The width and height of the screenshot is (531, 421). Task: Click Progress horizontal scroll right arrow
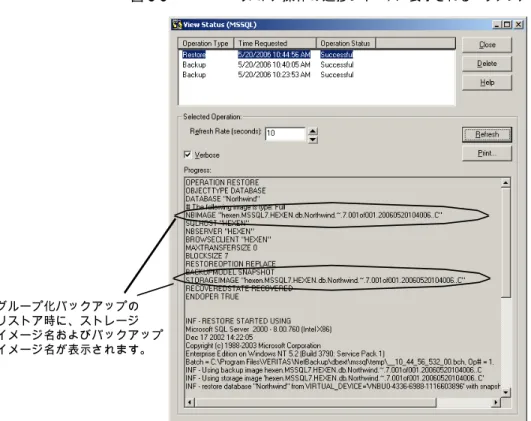(496, 402)
